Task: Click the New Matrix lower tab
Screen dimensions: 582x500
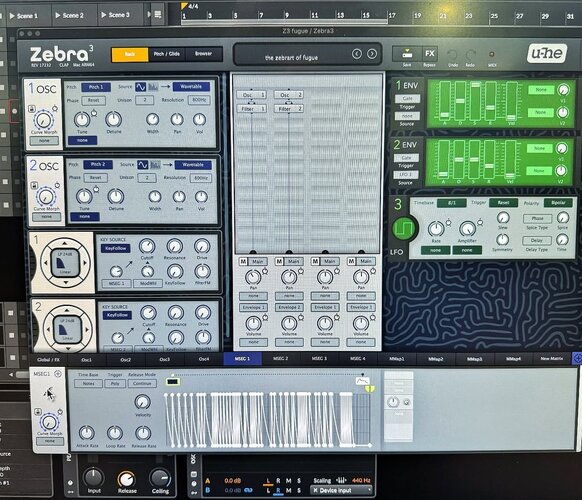Action: point(552,359)
